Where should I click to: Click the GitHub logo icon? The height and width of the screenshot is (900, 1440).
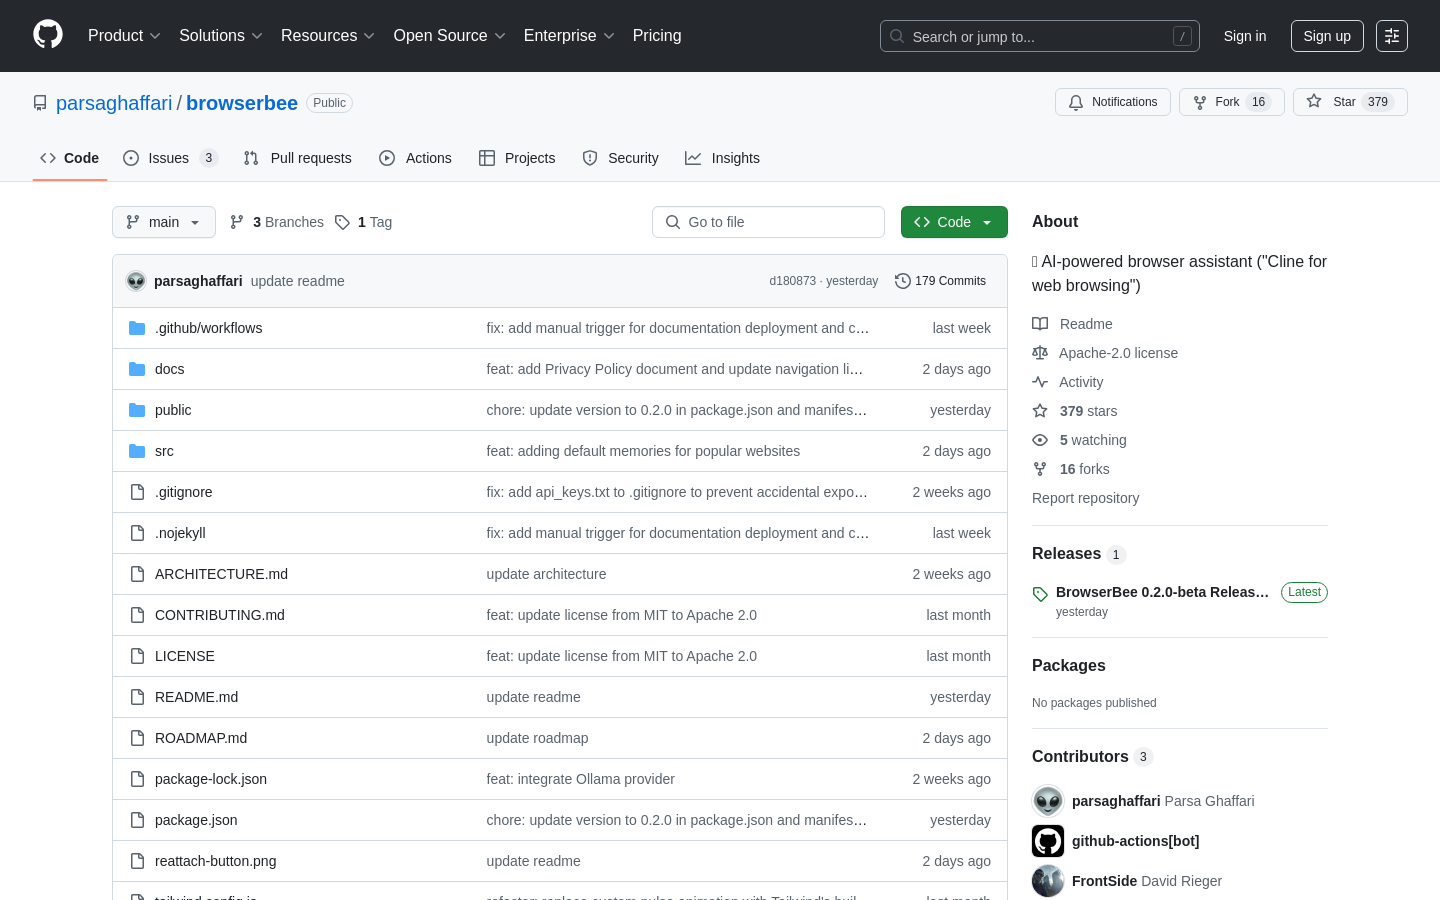pyautogui.click(x=48, y=35)
